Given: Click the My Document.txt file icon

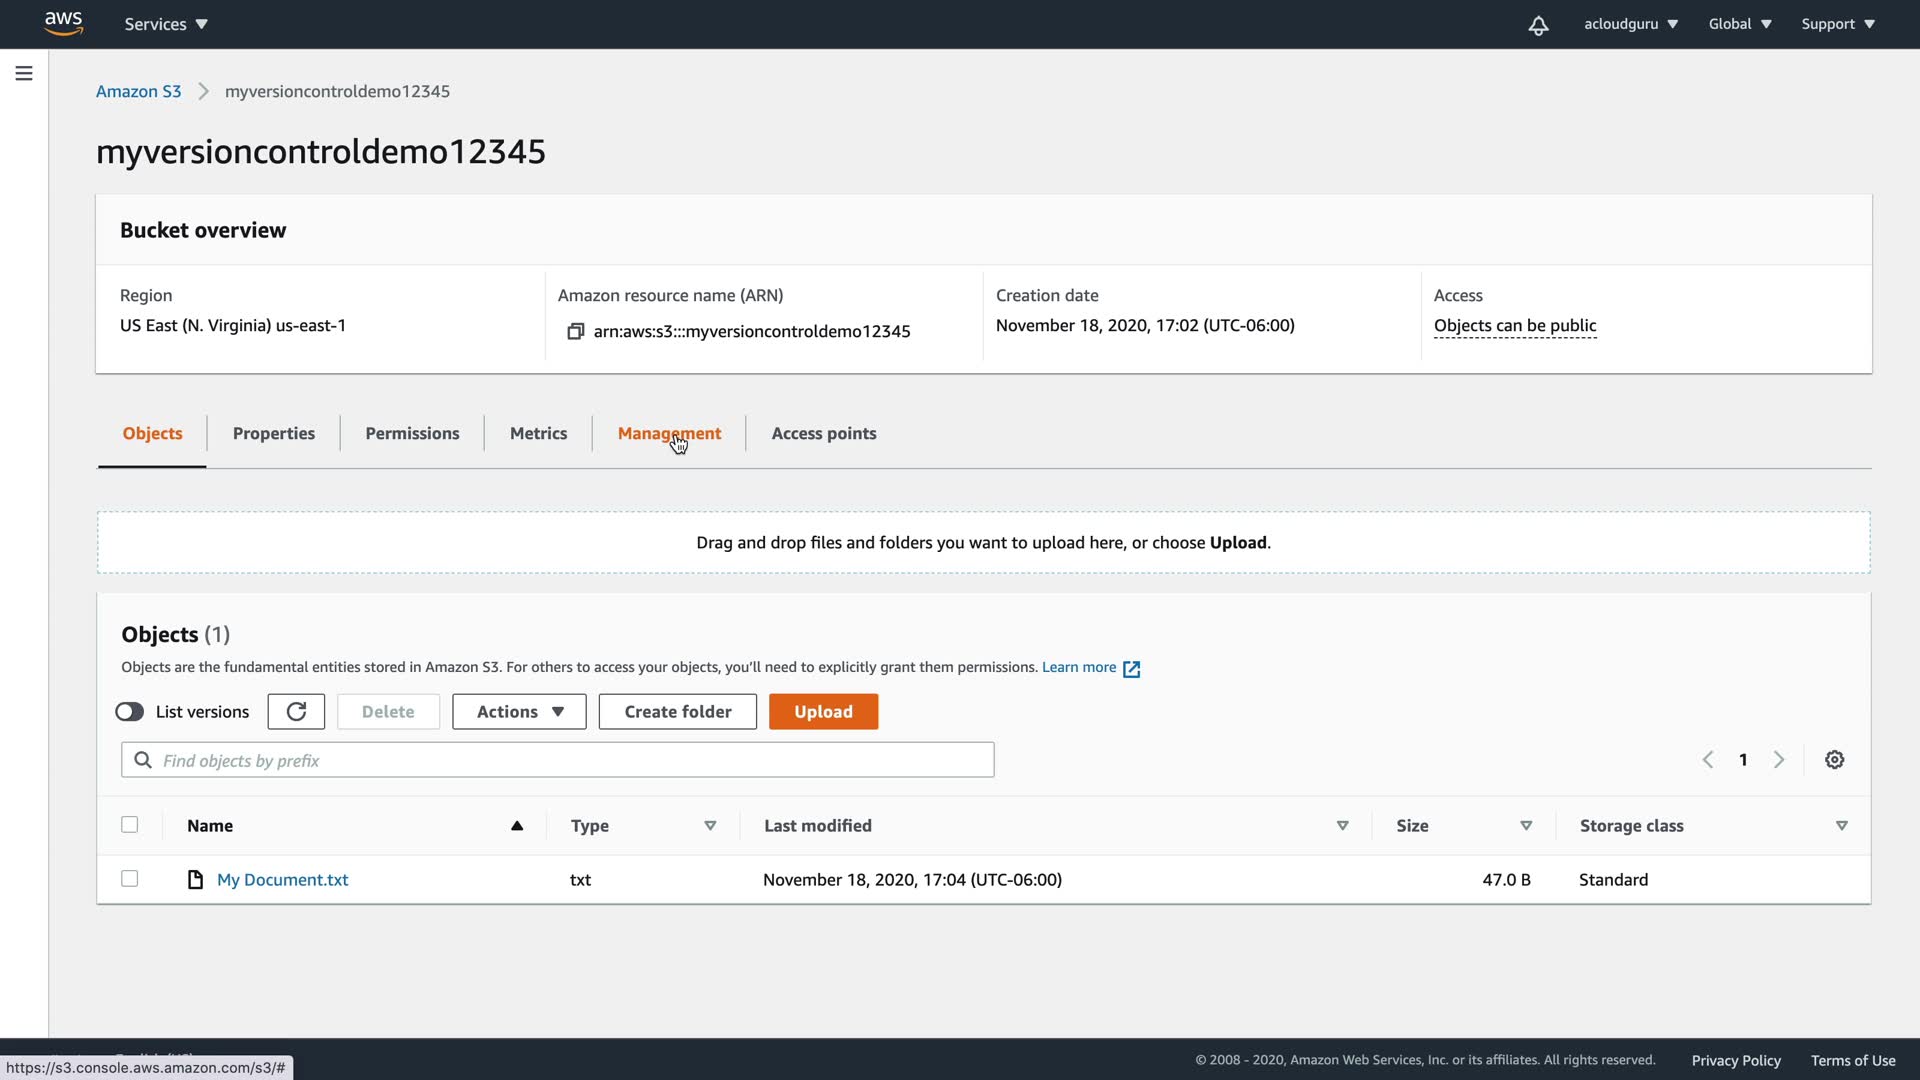Looking at the screenshot, I should coord(196,880).
